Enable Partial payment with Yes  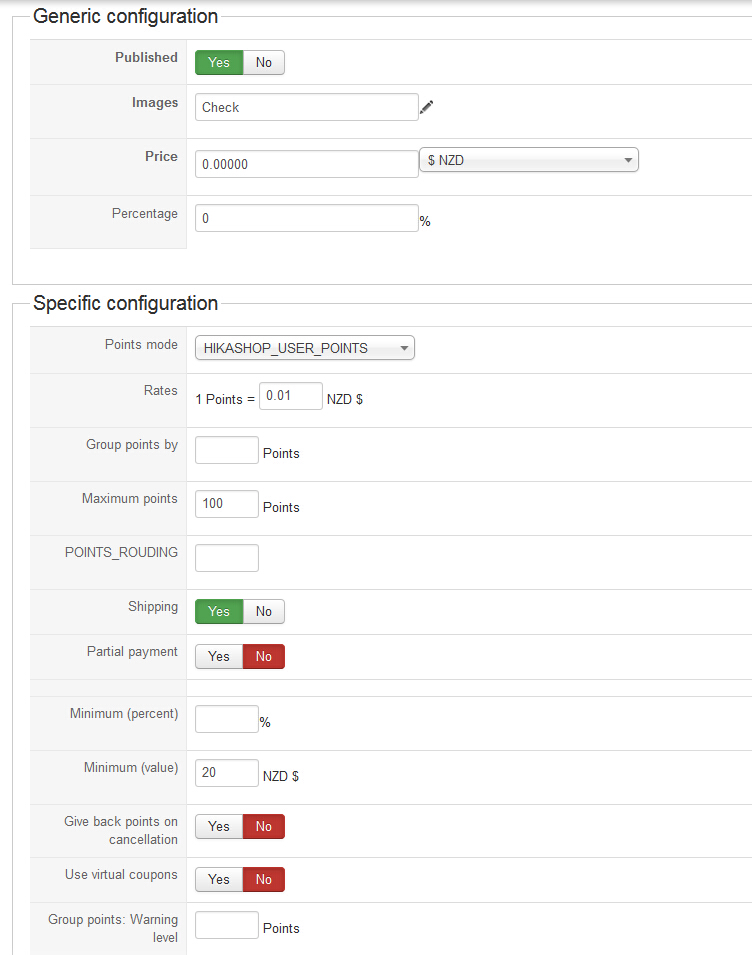[x=219, y=656]
